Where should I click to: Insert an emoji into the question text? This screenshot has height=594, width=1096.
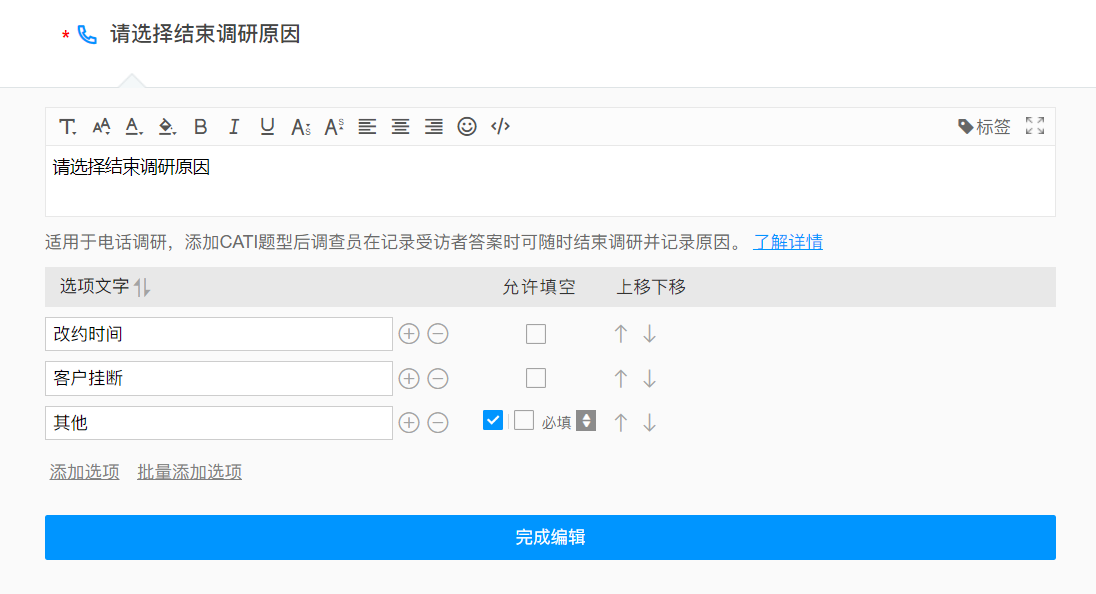tap(467, 126)
